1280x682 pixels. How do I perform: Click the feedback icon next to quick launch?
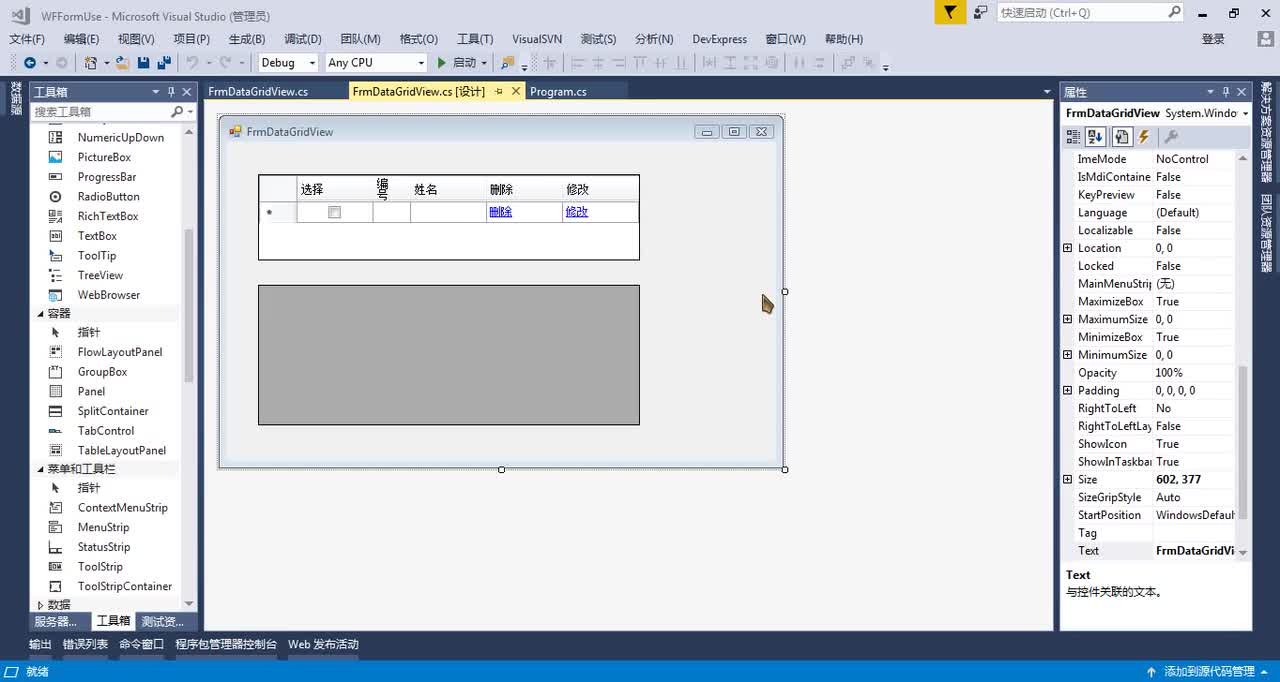981,12
